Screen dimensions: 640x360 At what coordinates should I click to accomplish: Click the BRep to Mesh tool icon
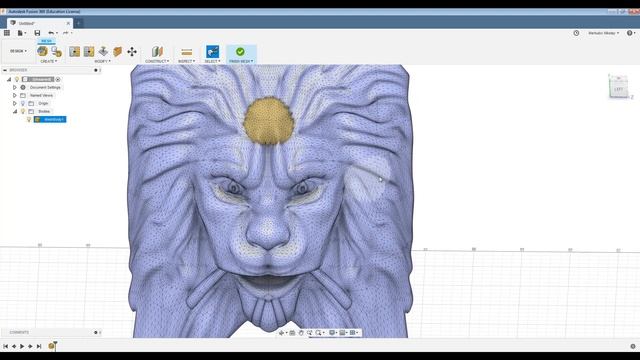(56, 51)
